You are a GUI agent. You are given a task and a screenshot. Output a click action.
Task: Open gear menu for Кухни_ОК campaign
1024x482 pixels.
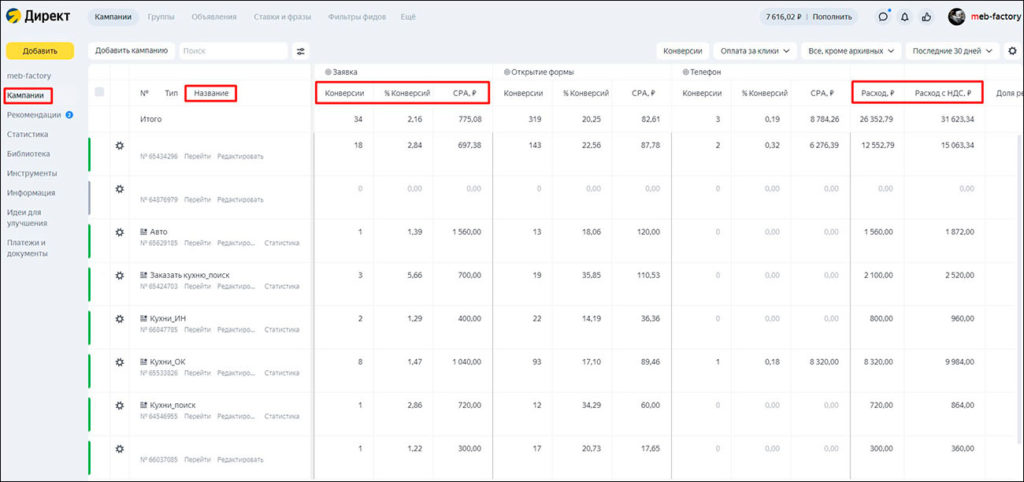[x=120, y=362]
